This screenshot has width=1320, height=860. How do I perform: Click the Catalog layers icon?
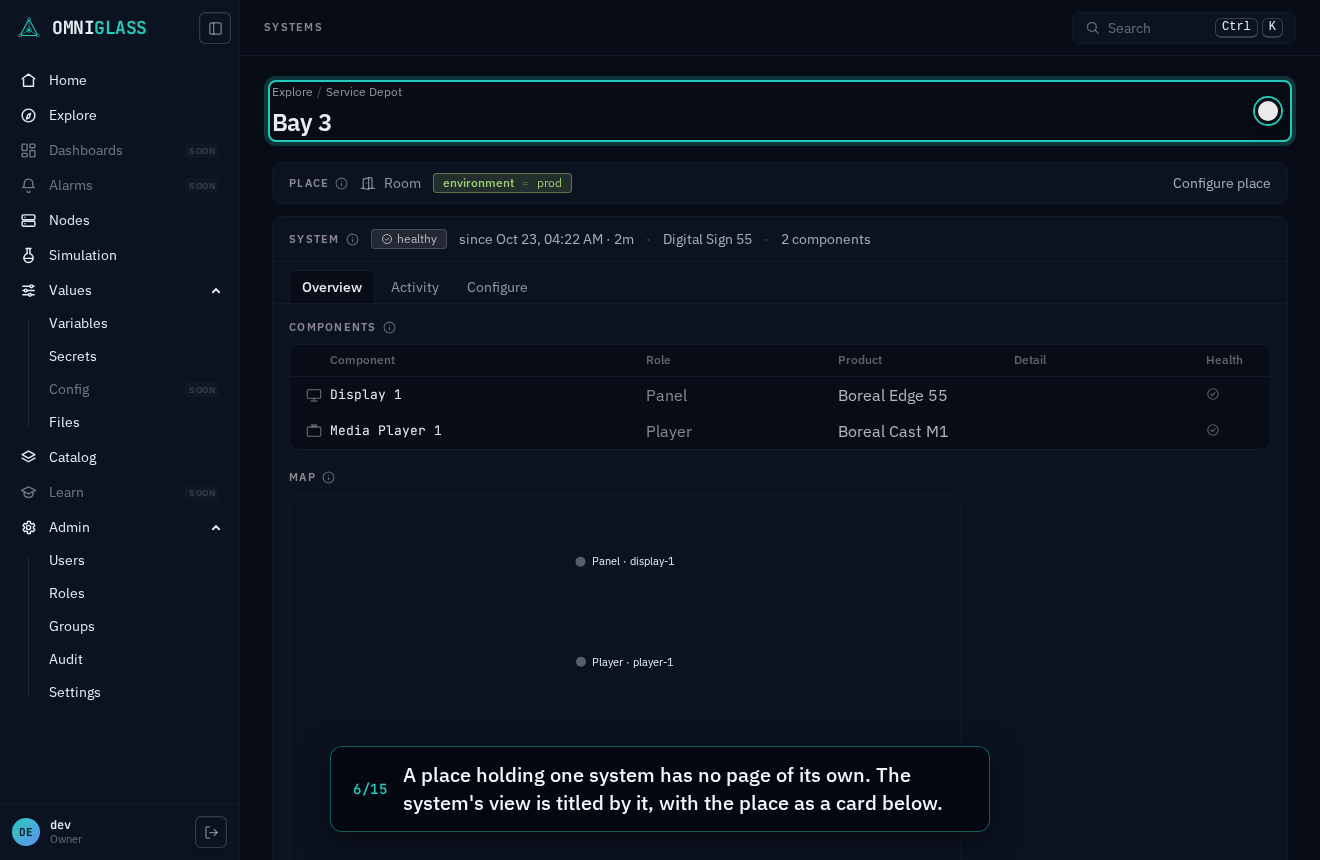tap(29, 457)
